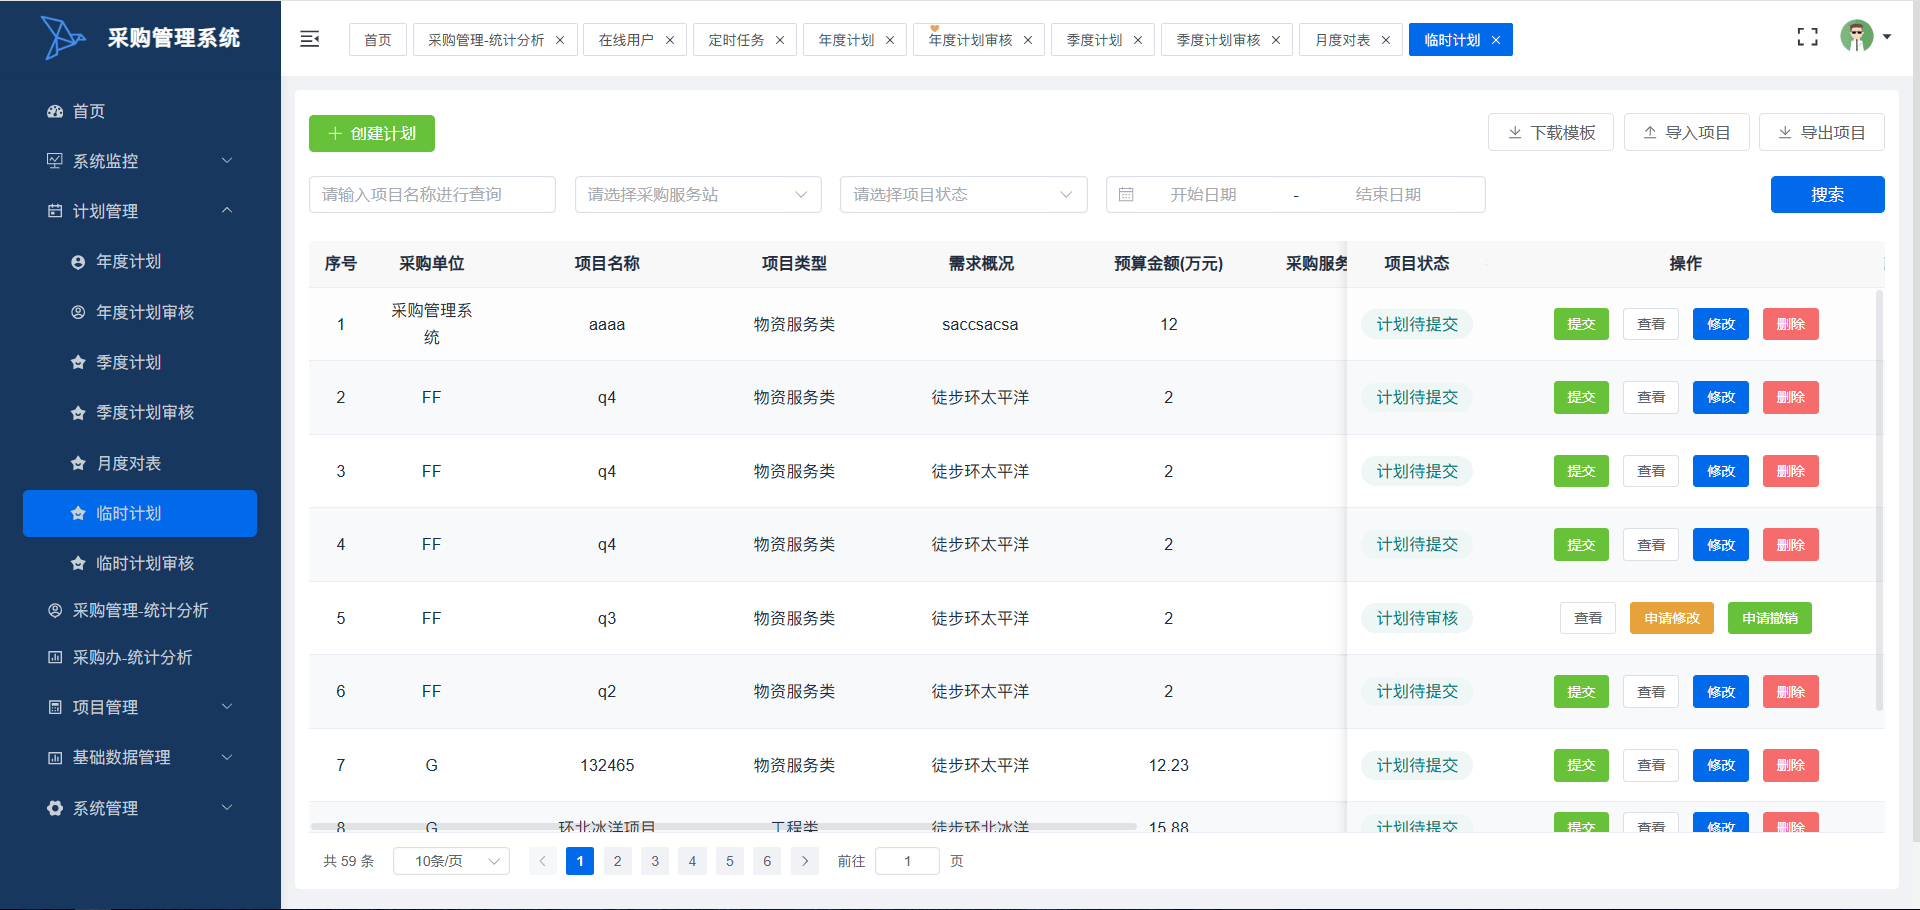Delete row 2 with 删除 button
This screenshot has width=1920, height=910.
pyautogui.click(x=1791, y=397)
